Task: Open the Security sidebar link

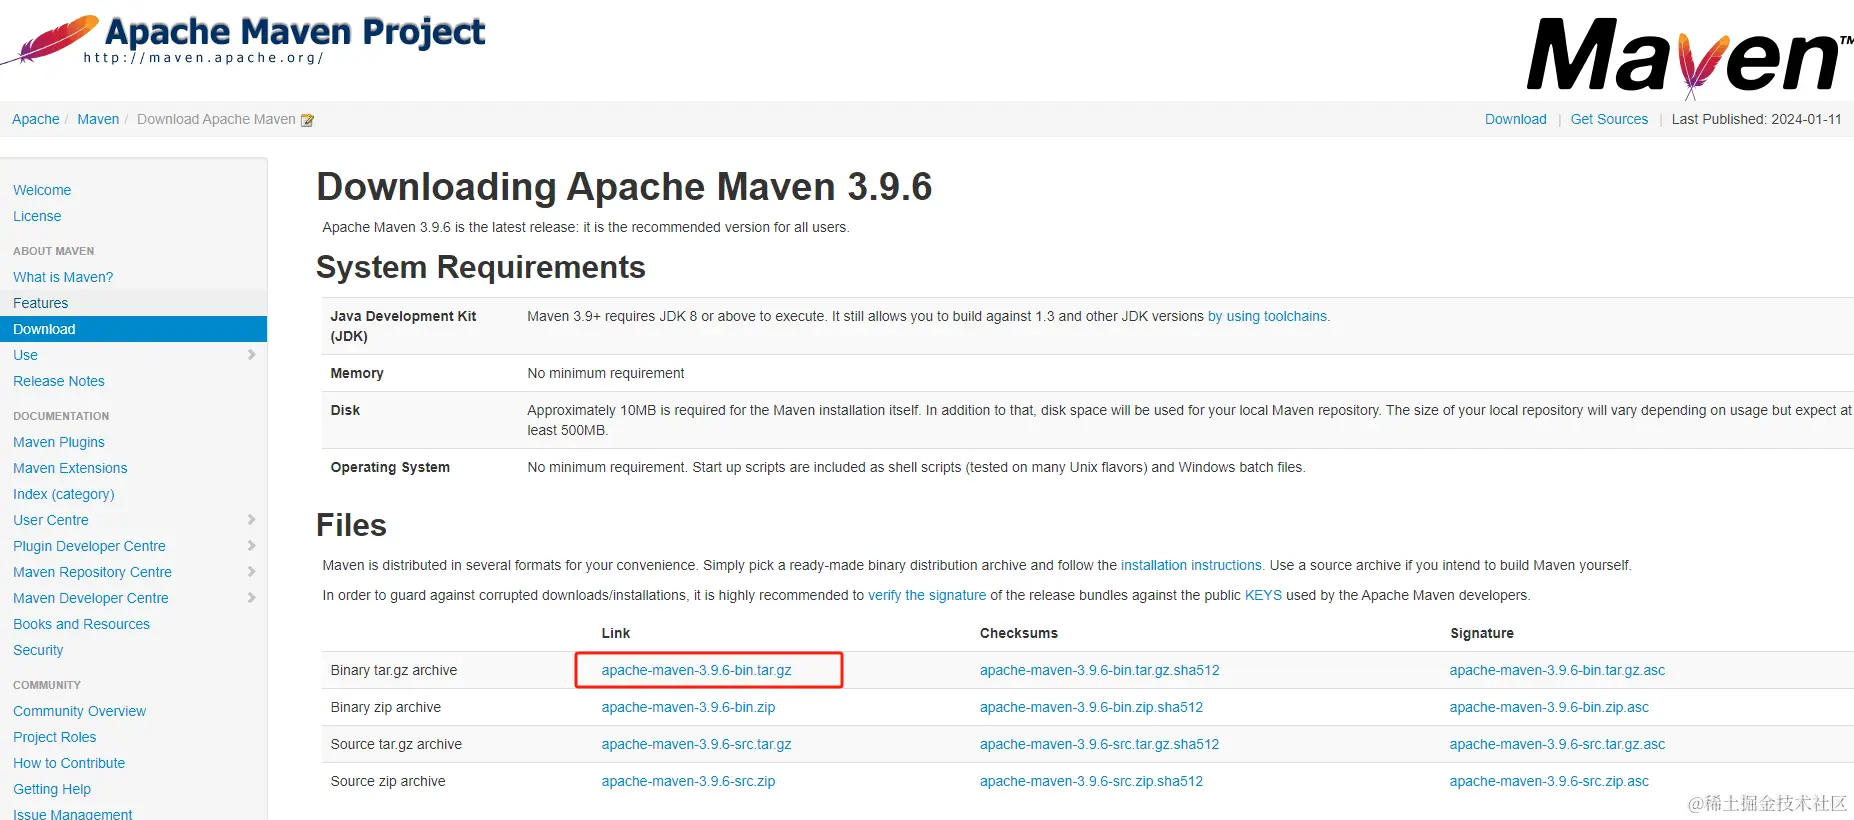Action: (x=38, y=650)
